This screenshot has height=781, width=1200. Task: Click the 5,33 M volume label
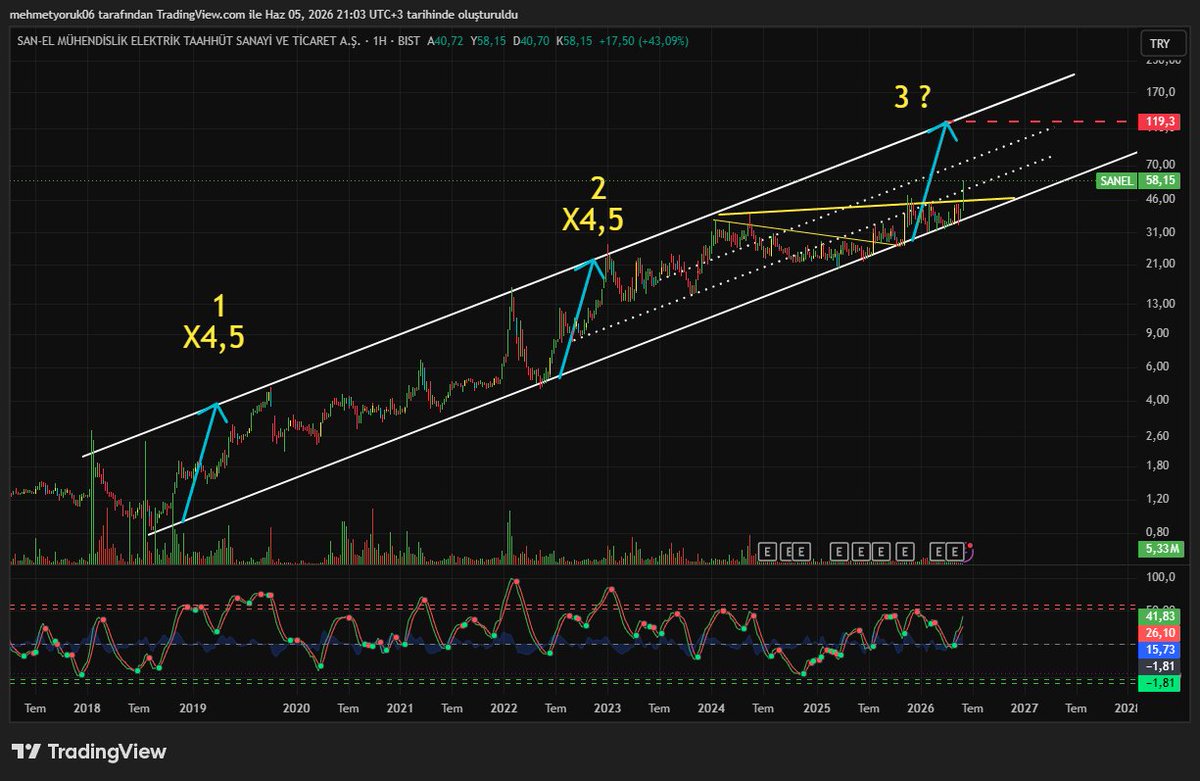click(1160, 548)
